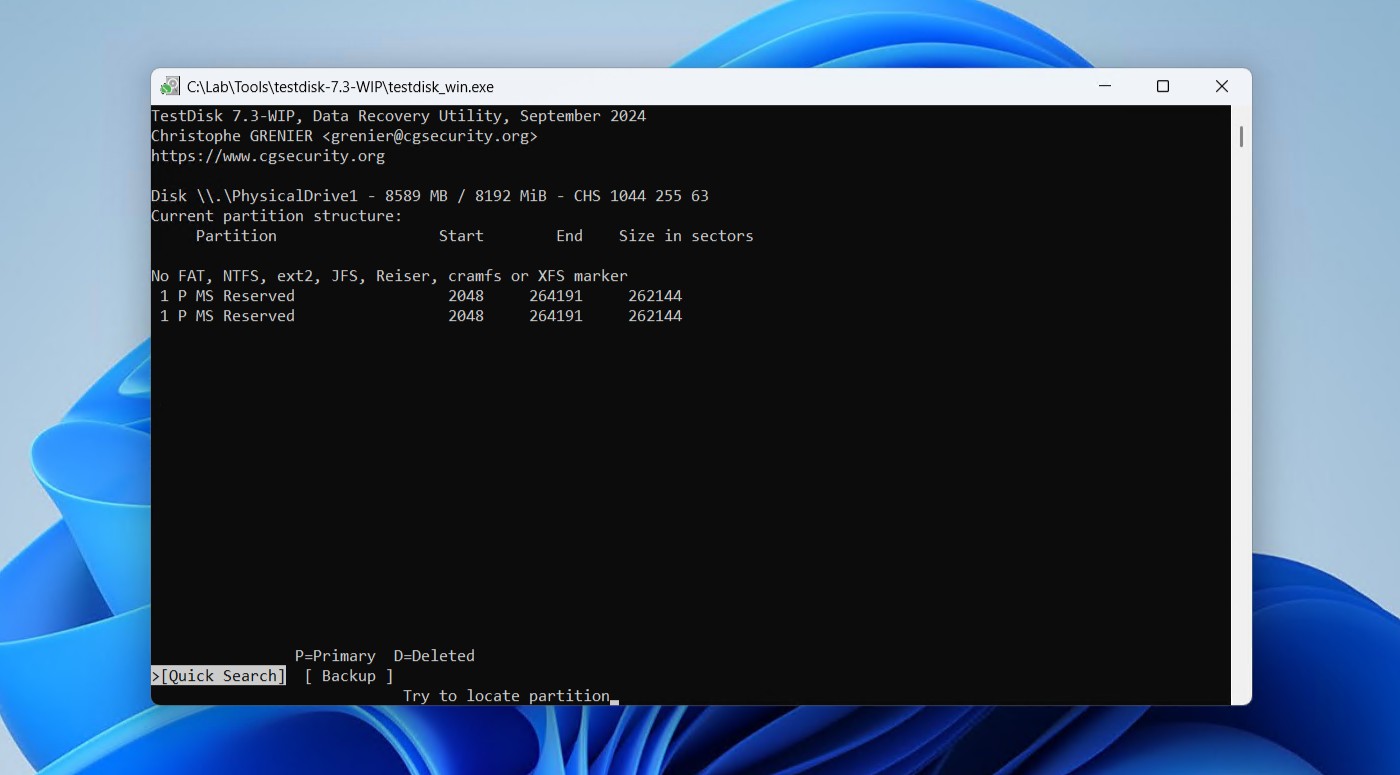1400x775 pixels.
Task: Select the first MS Reserved partition row
Action: [420, 296]
